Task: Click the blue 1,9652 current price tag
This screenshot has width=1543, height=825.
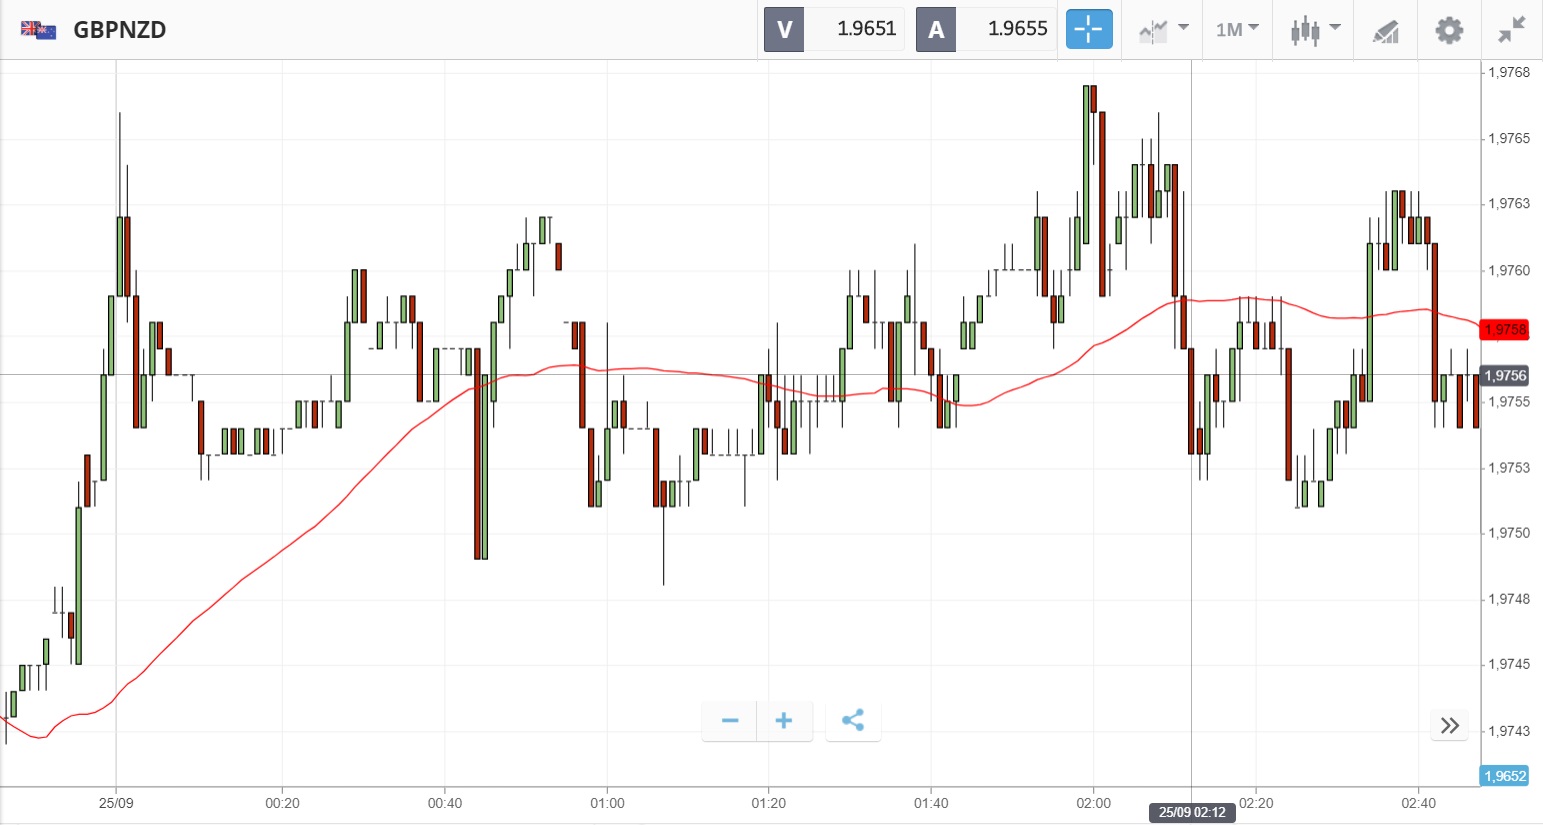Action: [x=1504, y=776]
